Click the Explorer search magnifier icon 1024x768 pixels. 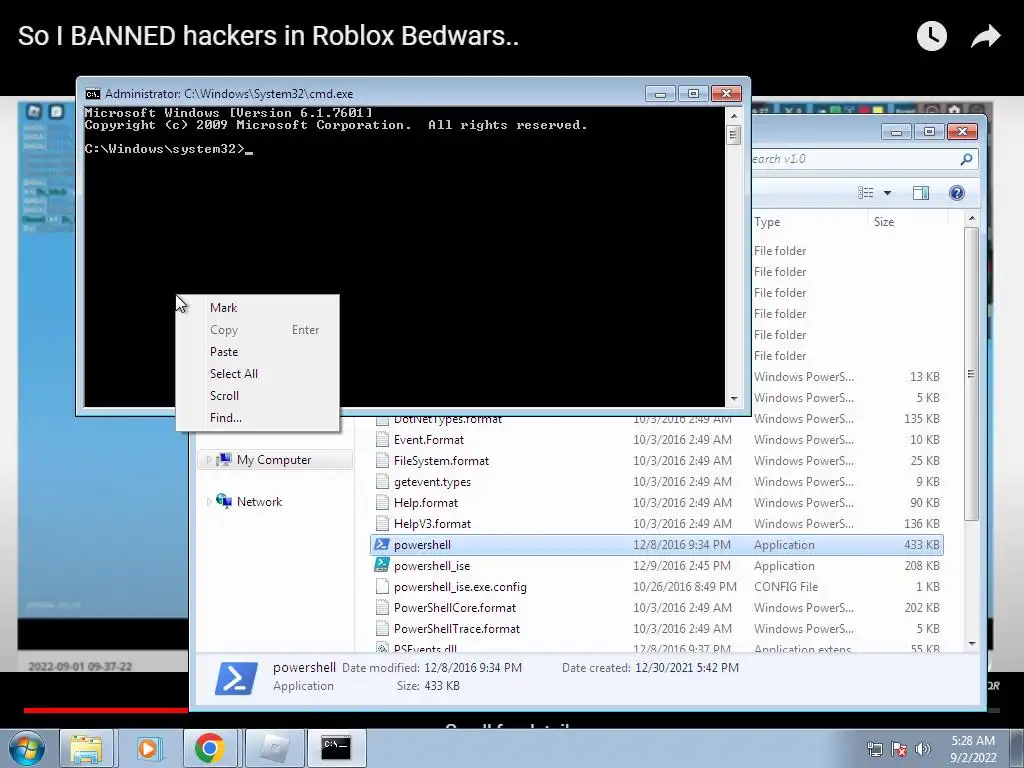(x=966, y=159)
